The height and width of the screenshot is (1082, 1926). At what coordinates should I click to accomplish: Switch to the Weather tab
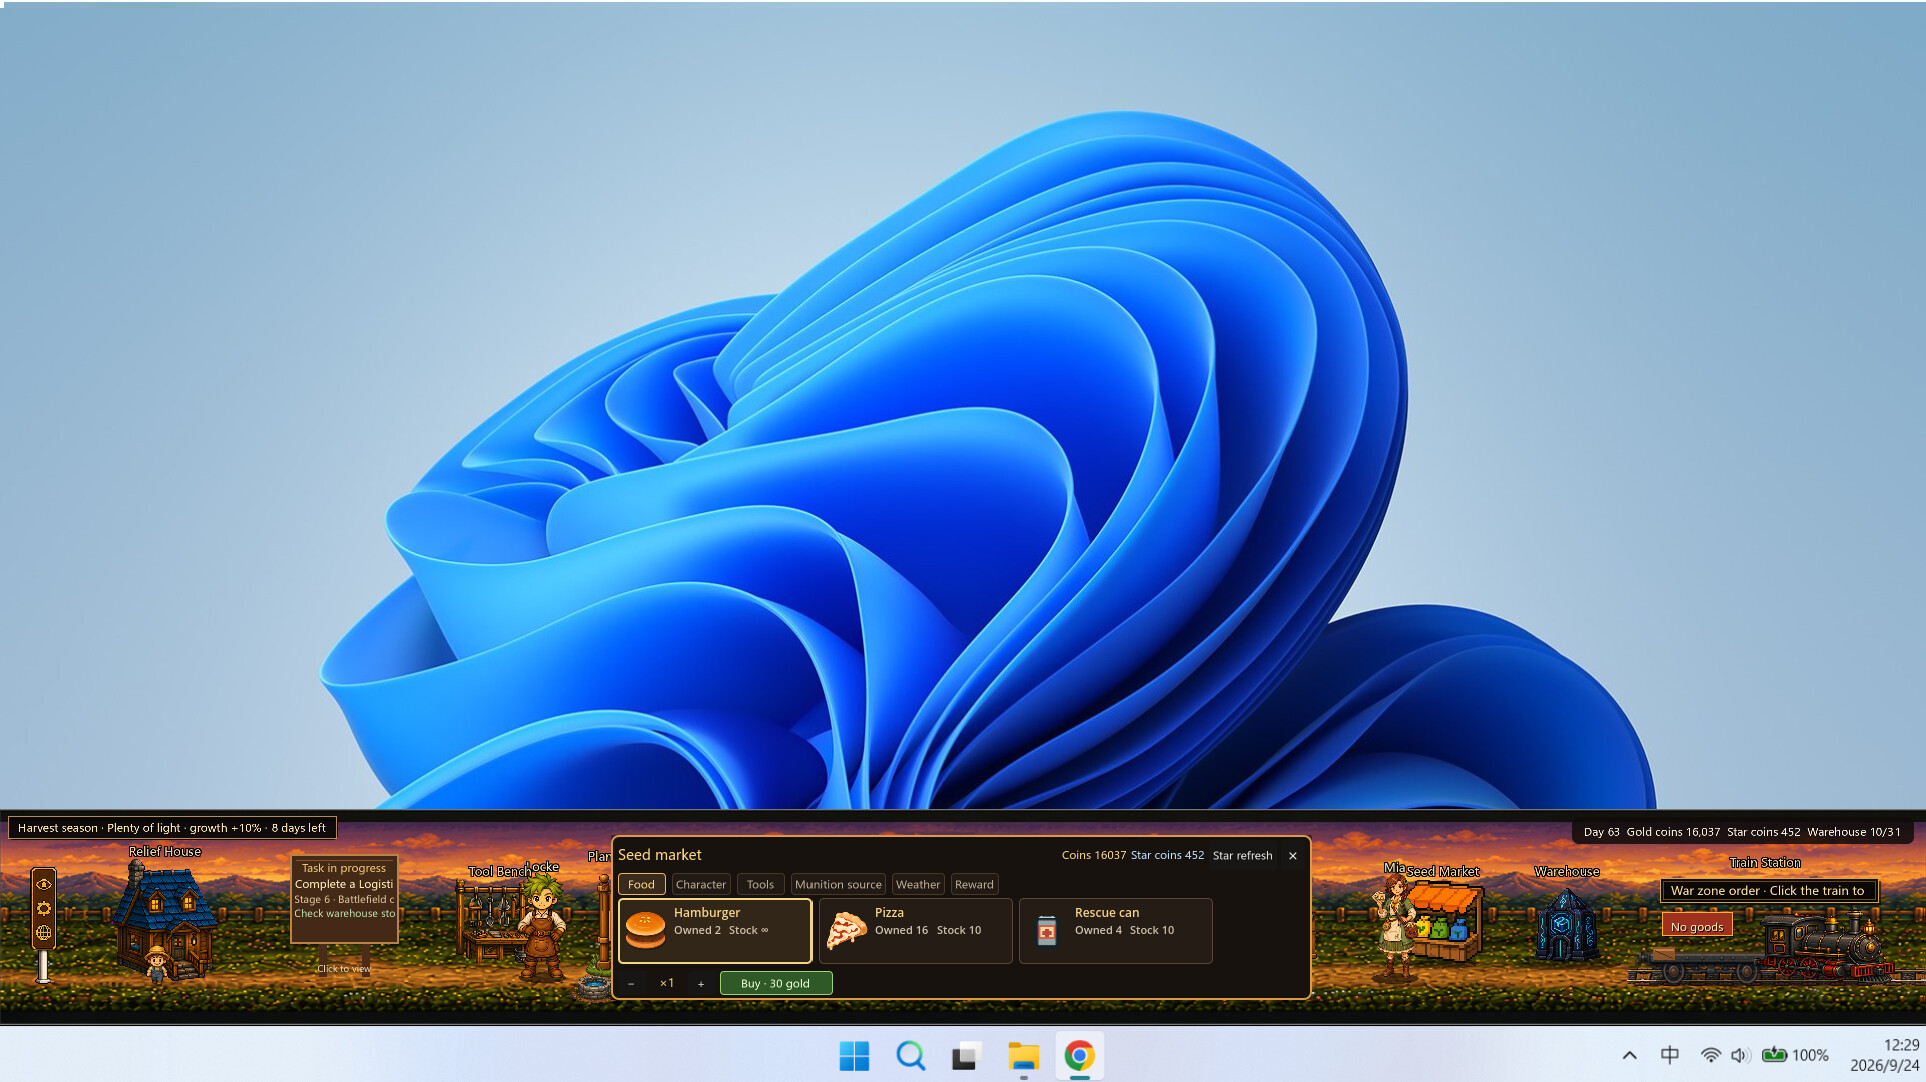918,884
